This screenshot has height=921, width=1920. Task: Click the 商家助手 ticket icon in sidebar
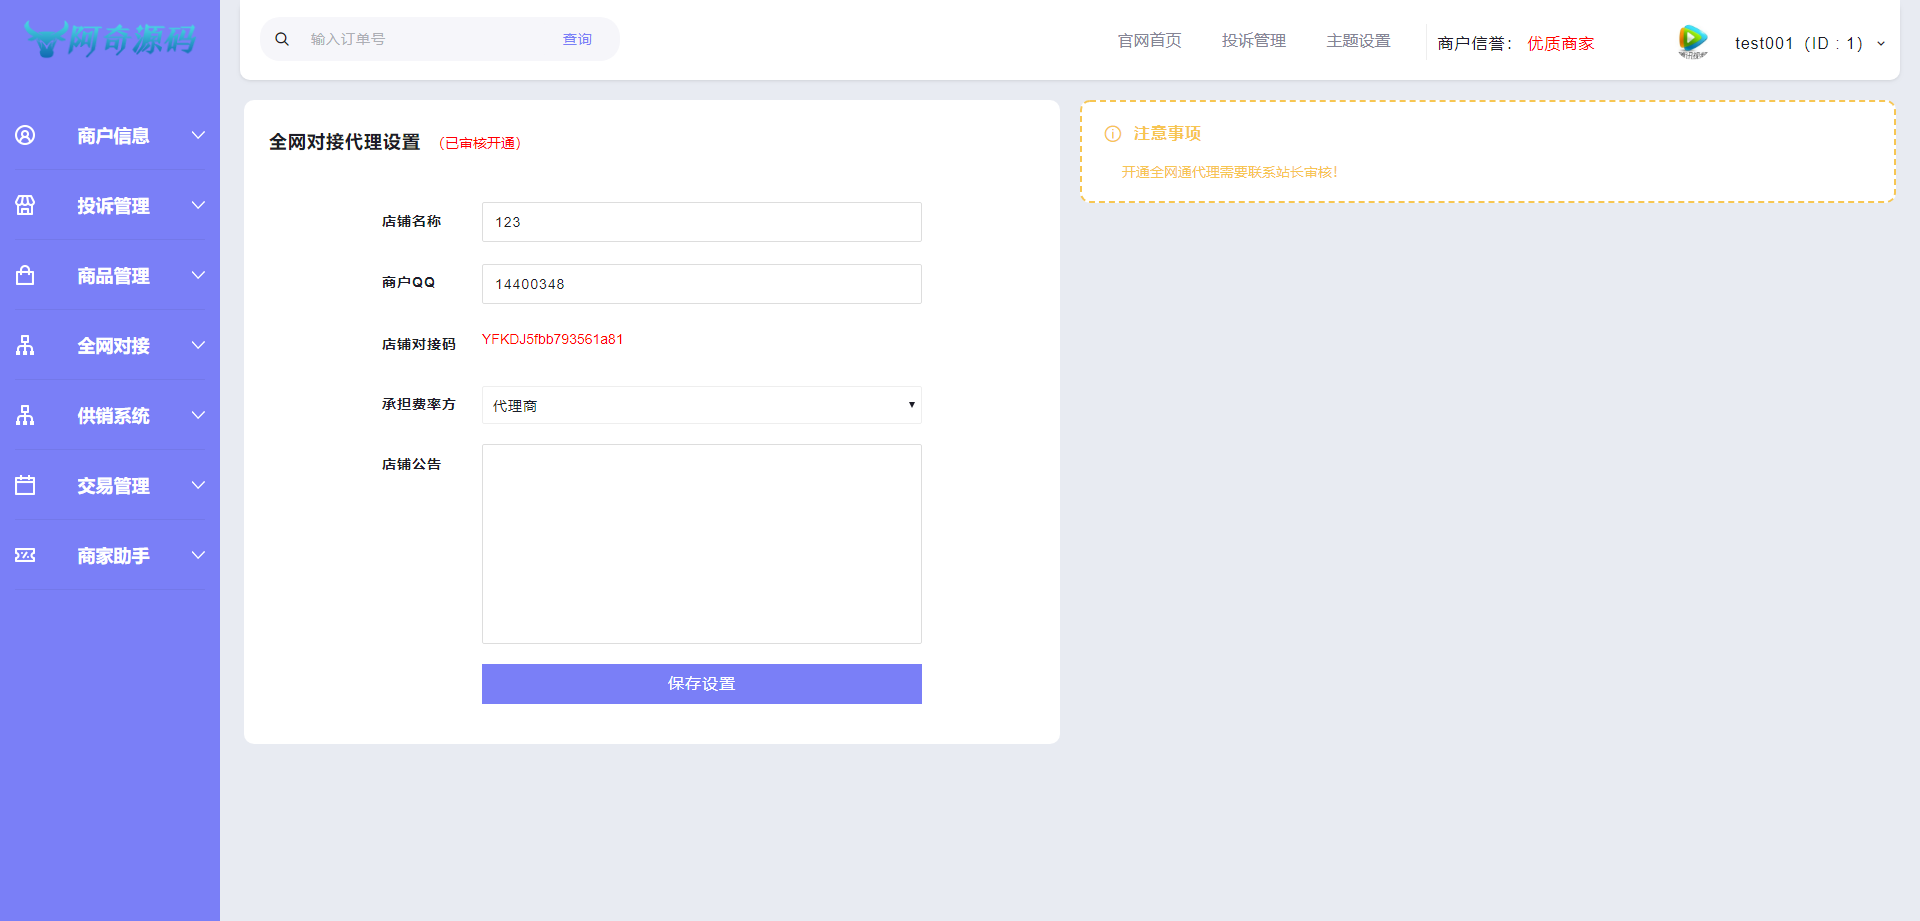pyautogui.click(x=25, y=555)
